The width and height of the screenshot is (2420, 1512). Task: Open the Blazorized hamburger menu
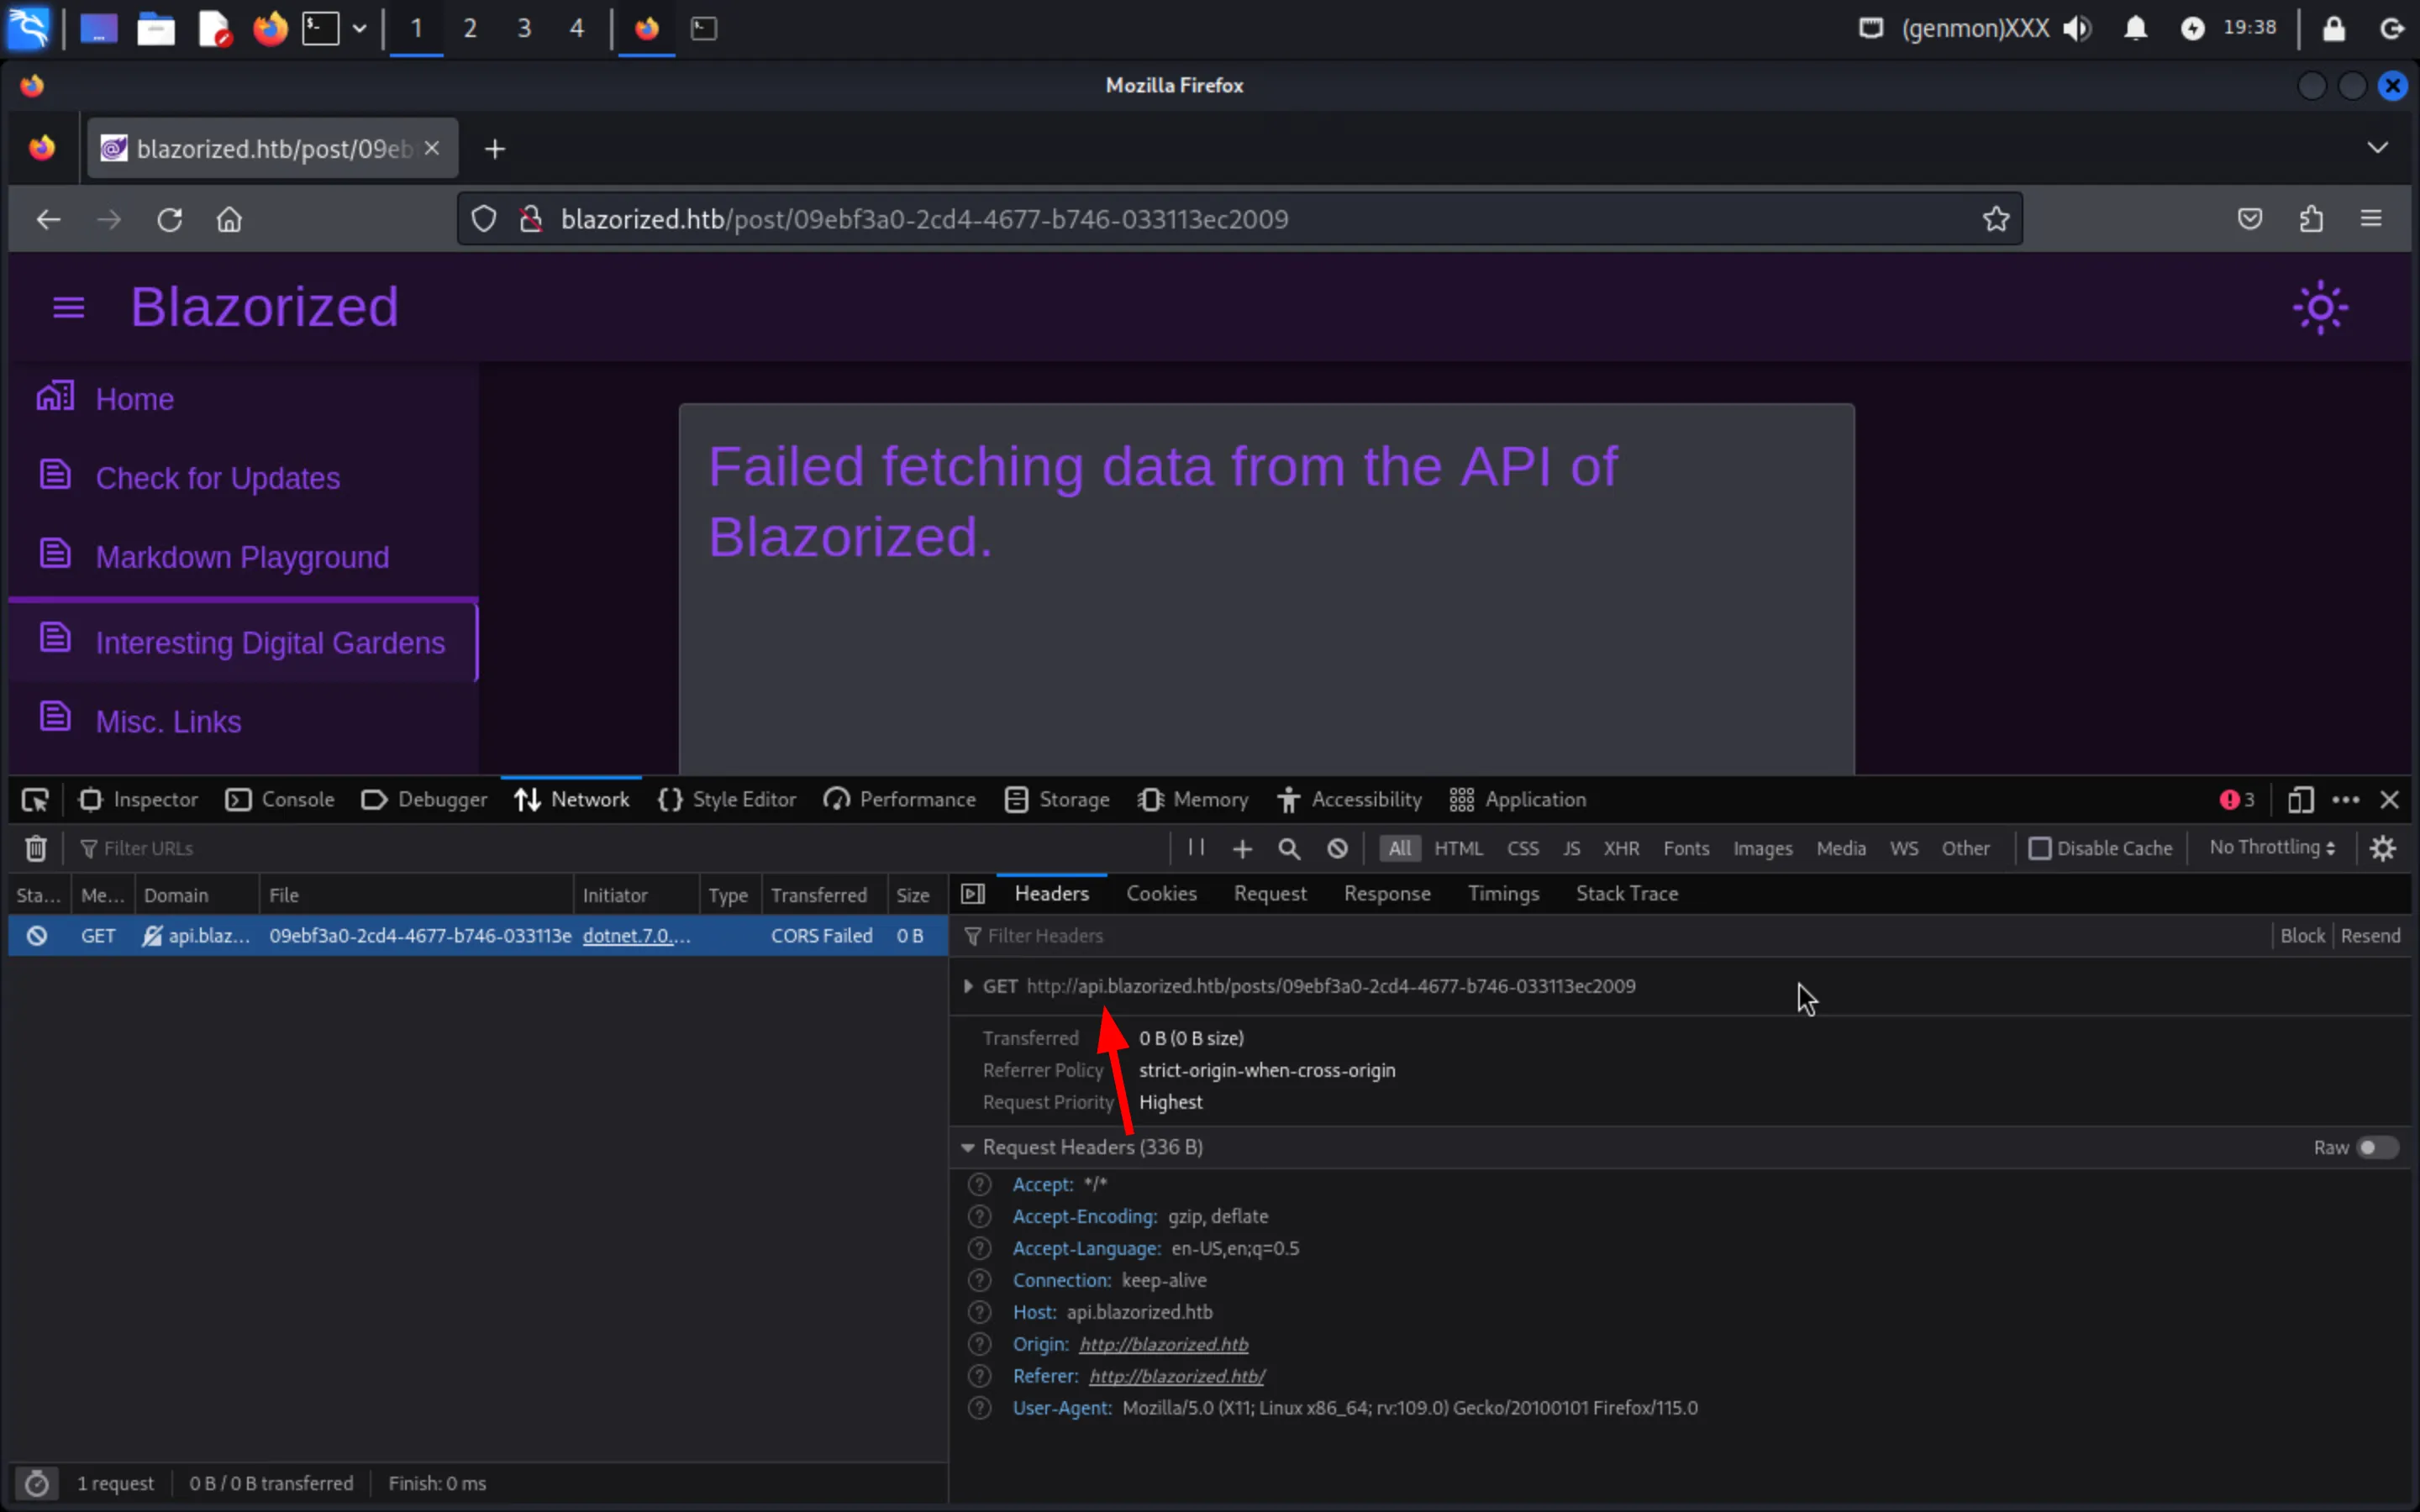(x=68, y=307)
